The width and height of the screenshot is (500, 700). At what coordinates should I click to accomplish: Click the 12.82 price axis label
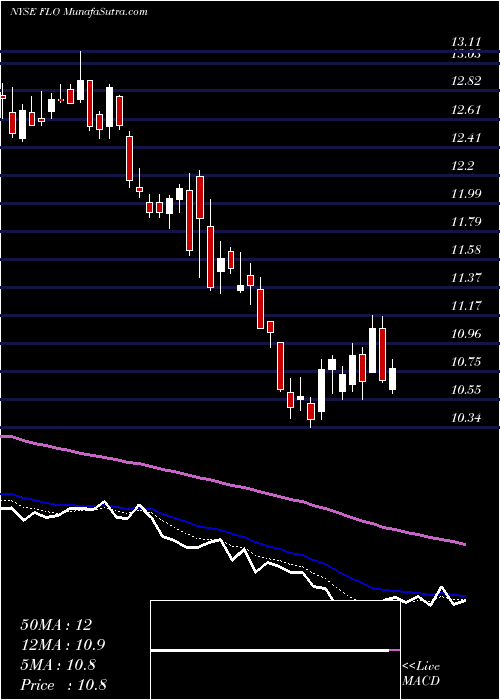466,81
